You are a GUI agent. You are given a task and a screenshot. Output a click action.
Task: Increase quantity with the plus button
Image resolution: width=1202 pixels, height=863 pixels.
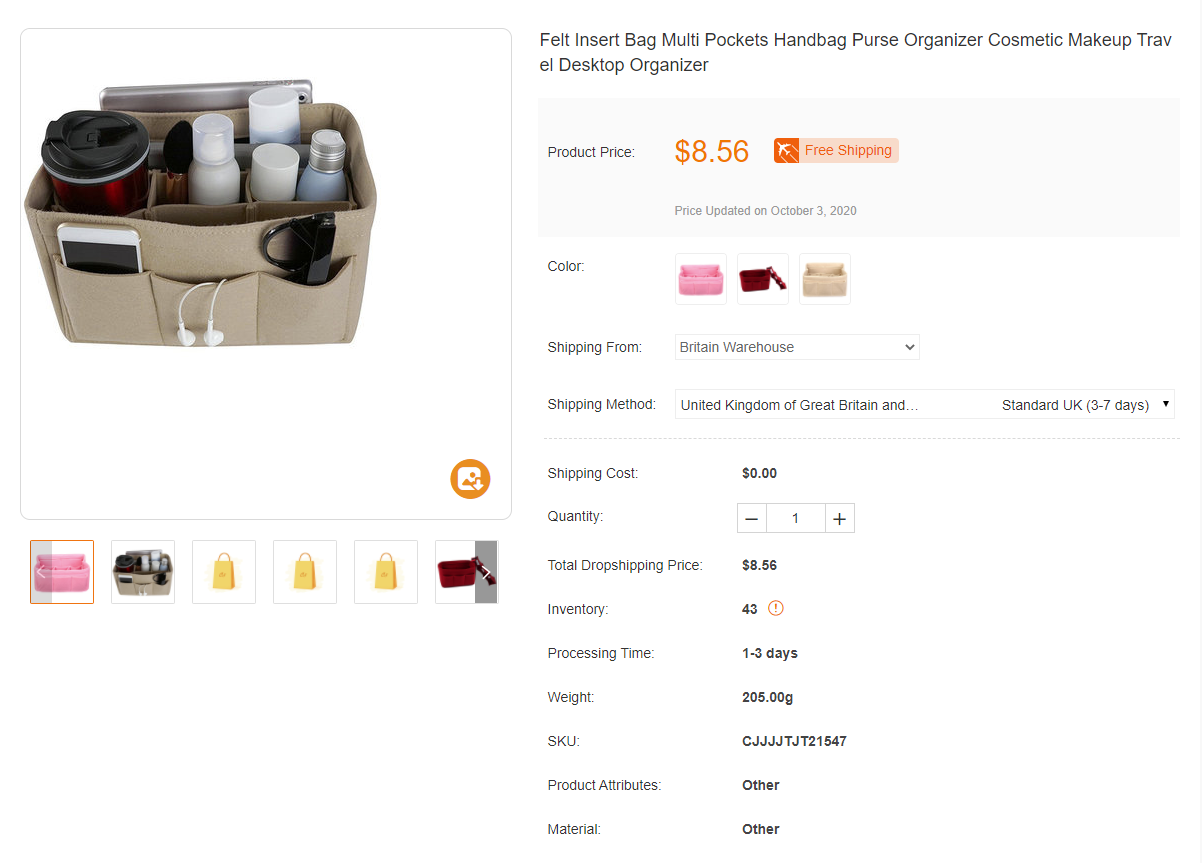coord(840,518)
